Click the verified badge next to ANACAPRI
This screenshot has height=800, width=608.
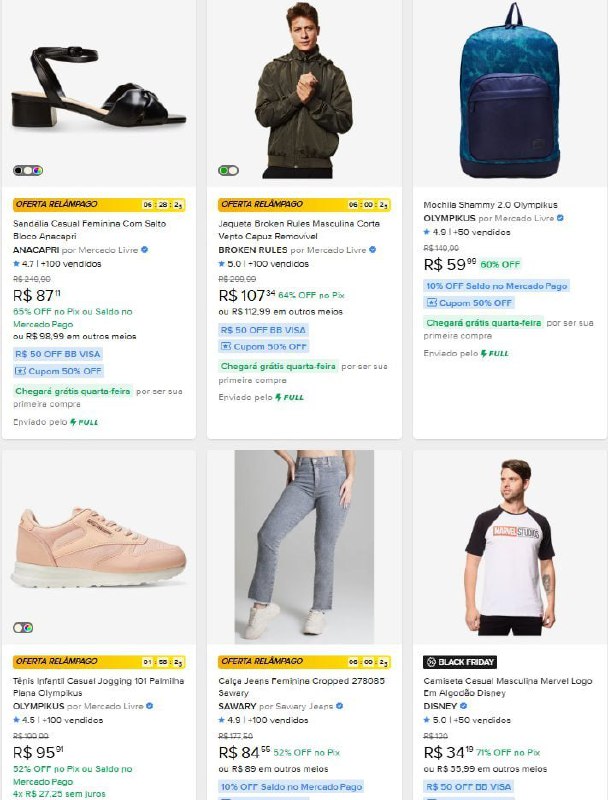(x=146, y=249)
